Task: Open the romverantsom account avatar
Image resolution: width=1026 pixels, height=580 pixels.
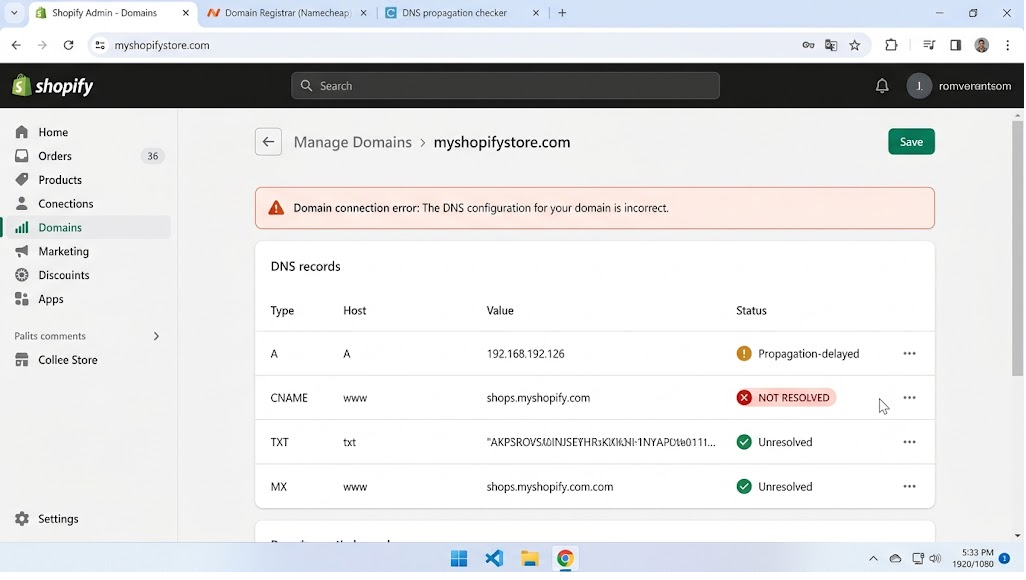Action: (919, 86)
